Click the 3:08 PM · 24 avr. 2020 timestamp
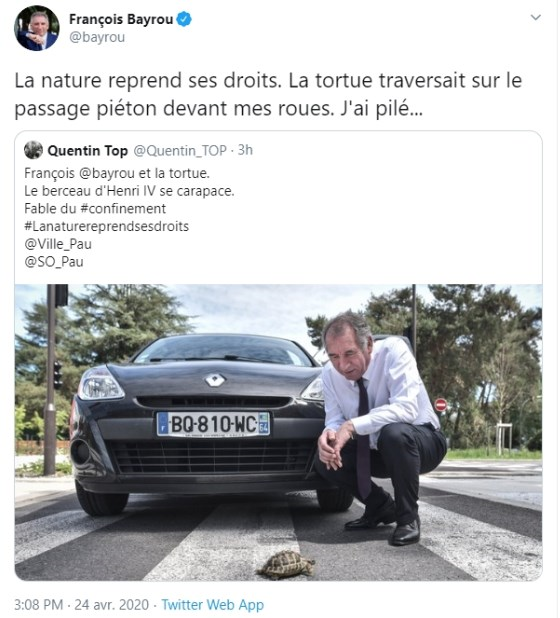The height and width of the screenshot is (618, 560). tap(82, 605)
